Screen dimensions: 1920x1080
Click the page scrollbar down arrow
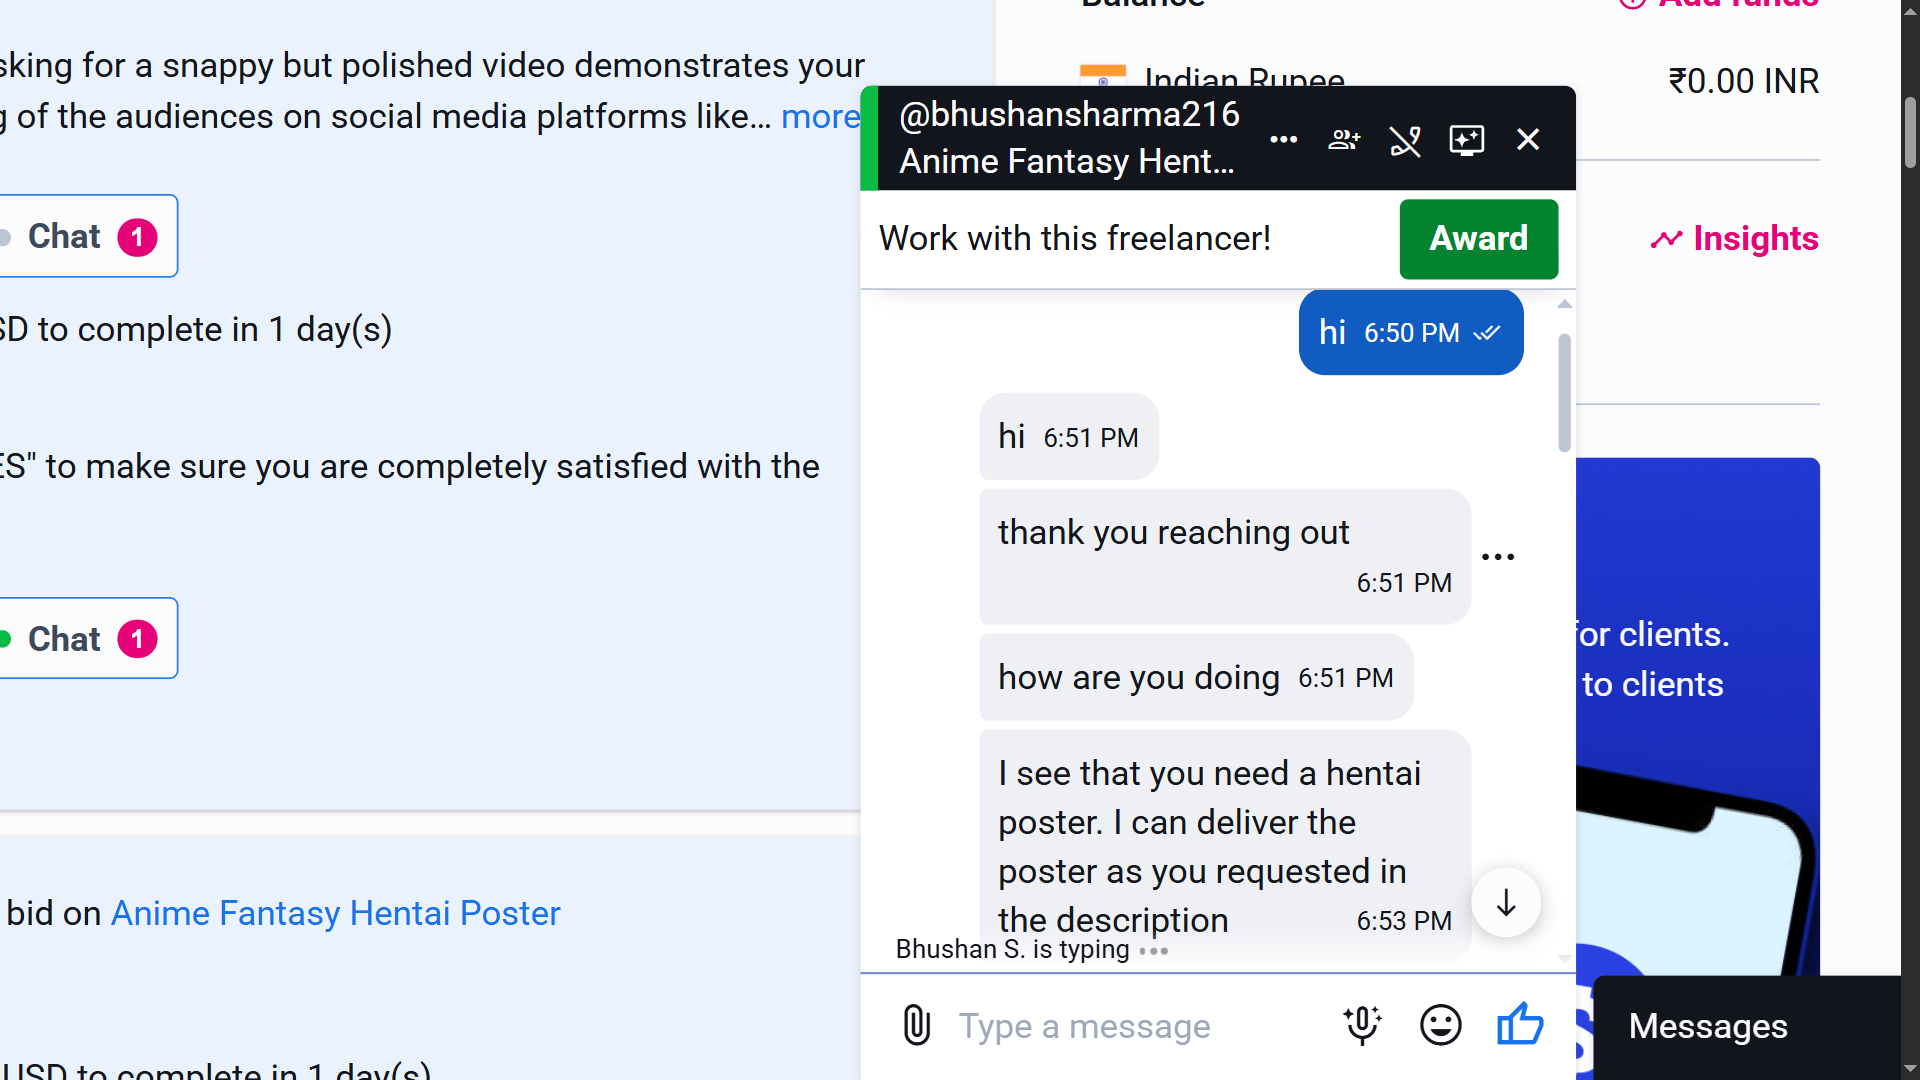coord(1910,1068)
